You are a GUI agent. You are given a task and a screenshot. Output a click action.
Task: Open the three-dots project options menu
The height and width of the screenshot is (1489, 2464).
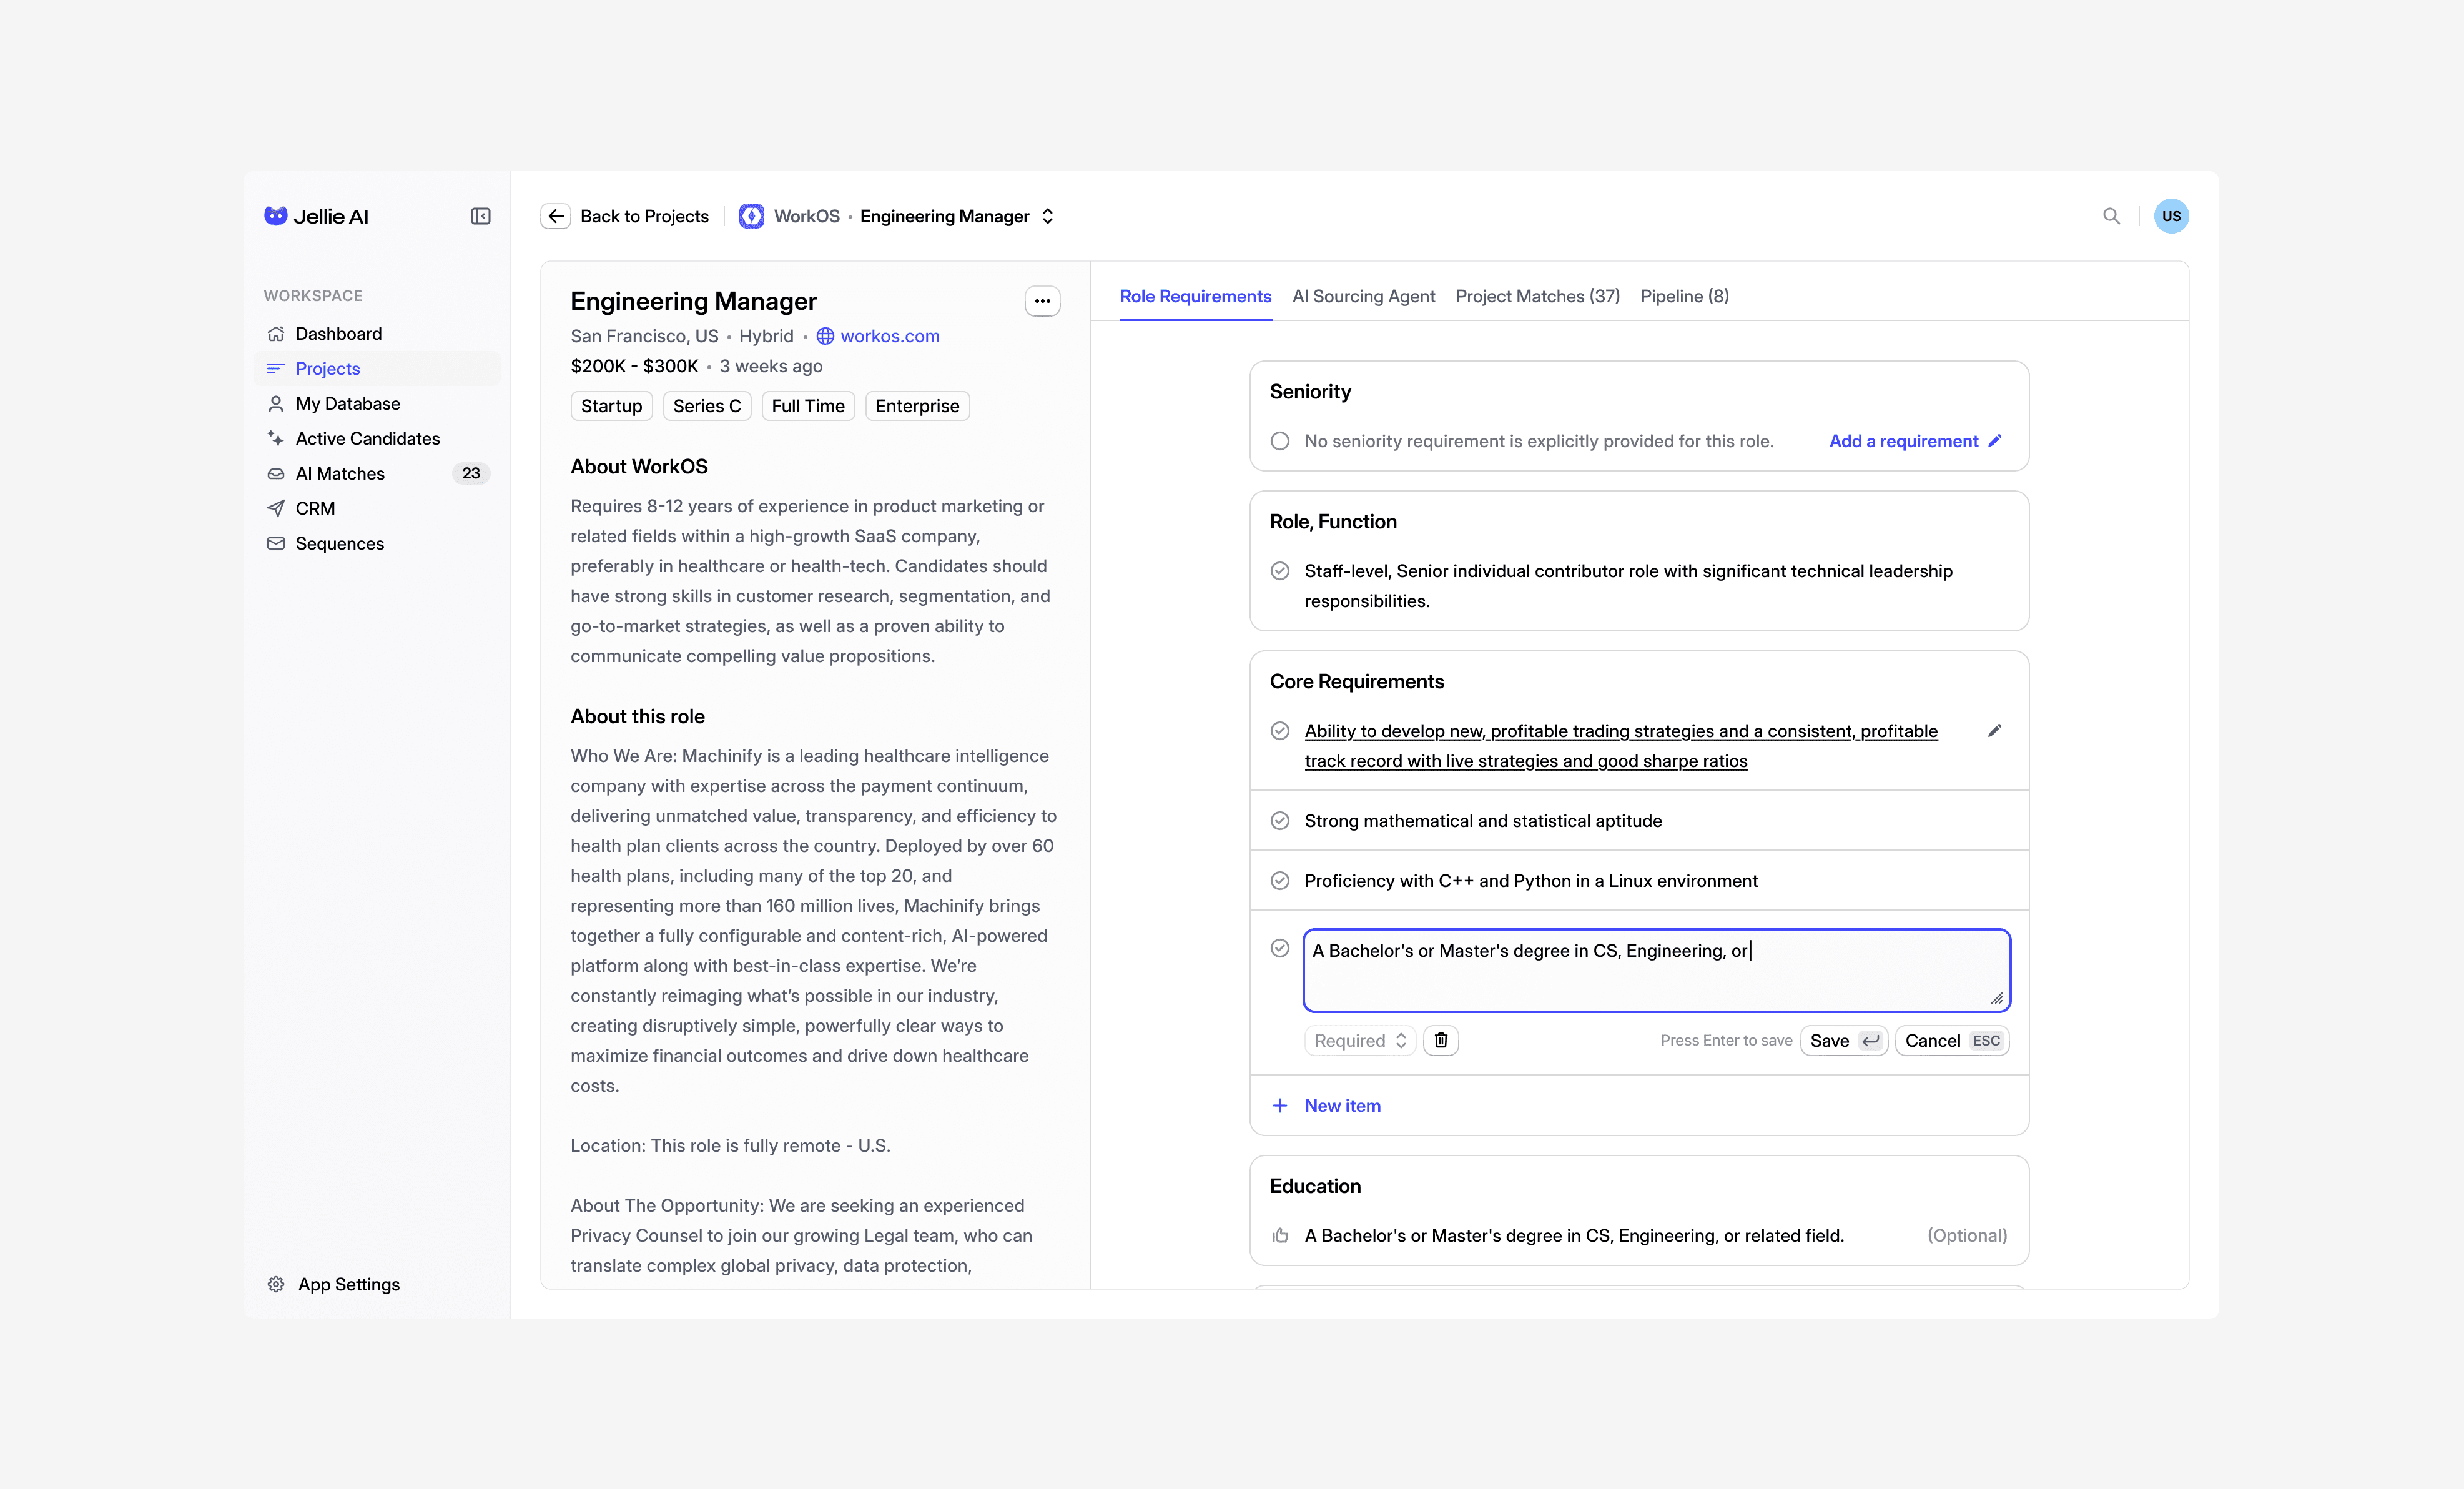1042,301
